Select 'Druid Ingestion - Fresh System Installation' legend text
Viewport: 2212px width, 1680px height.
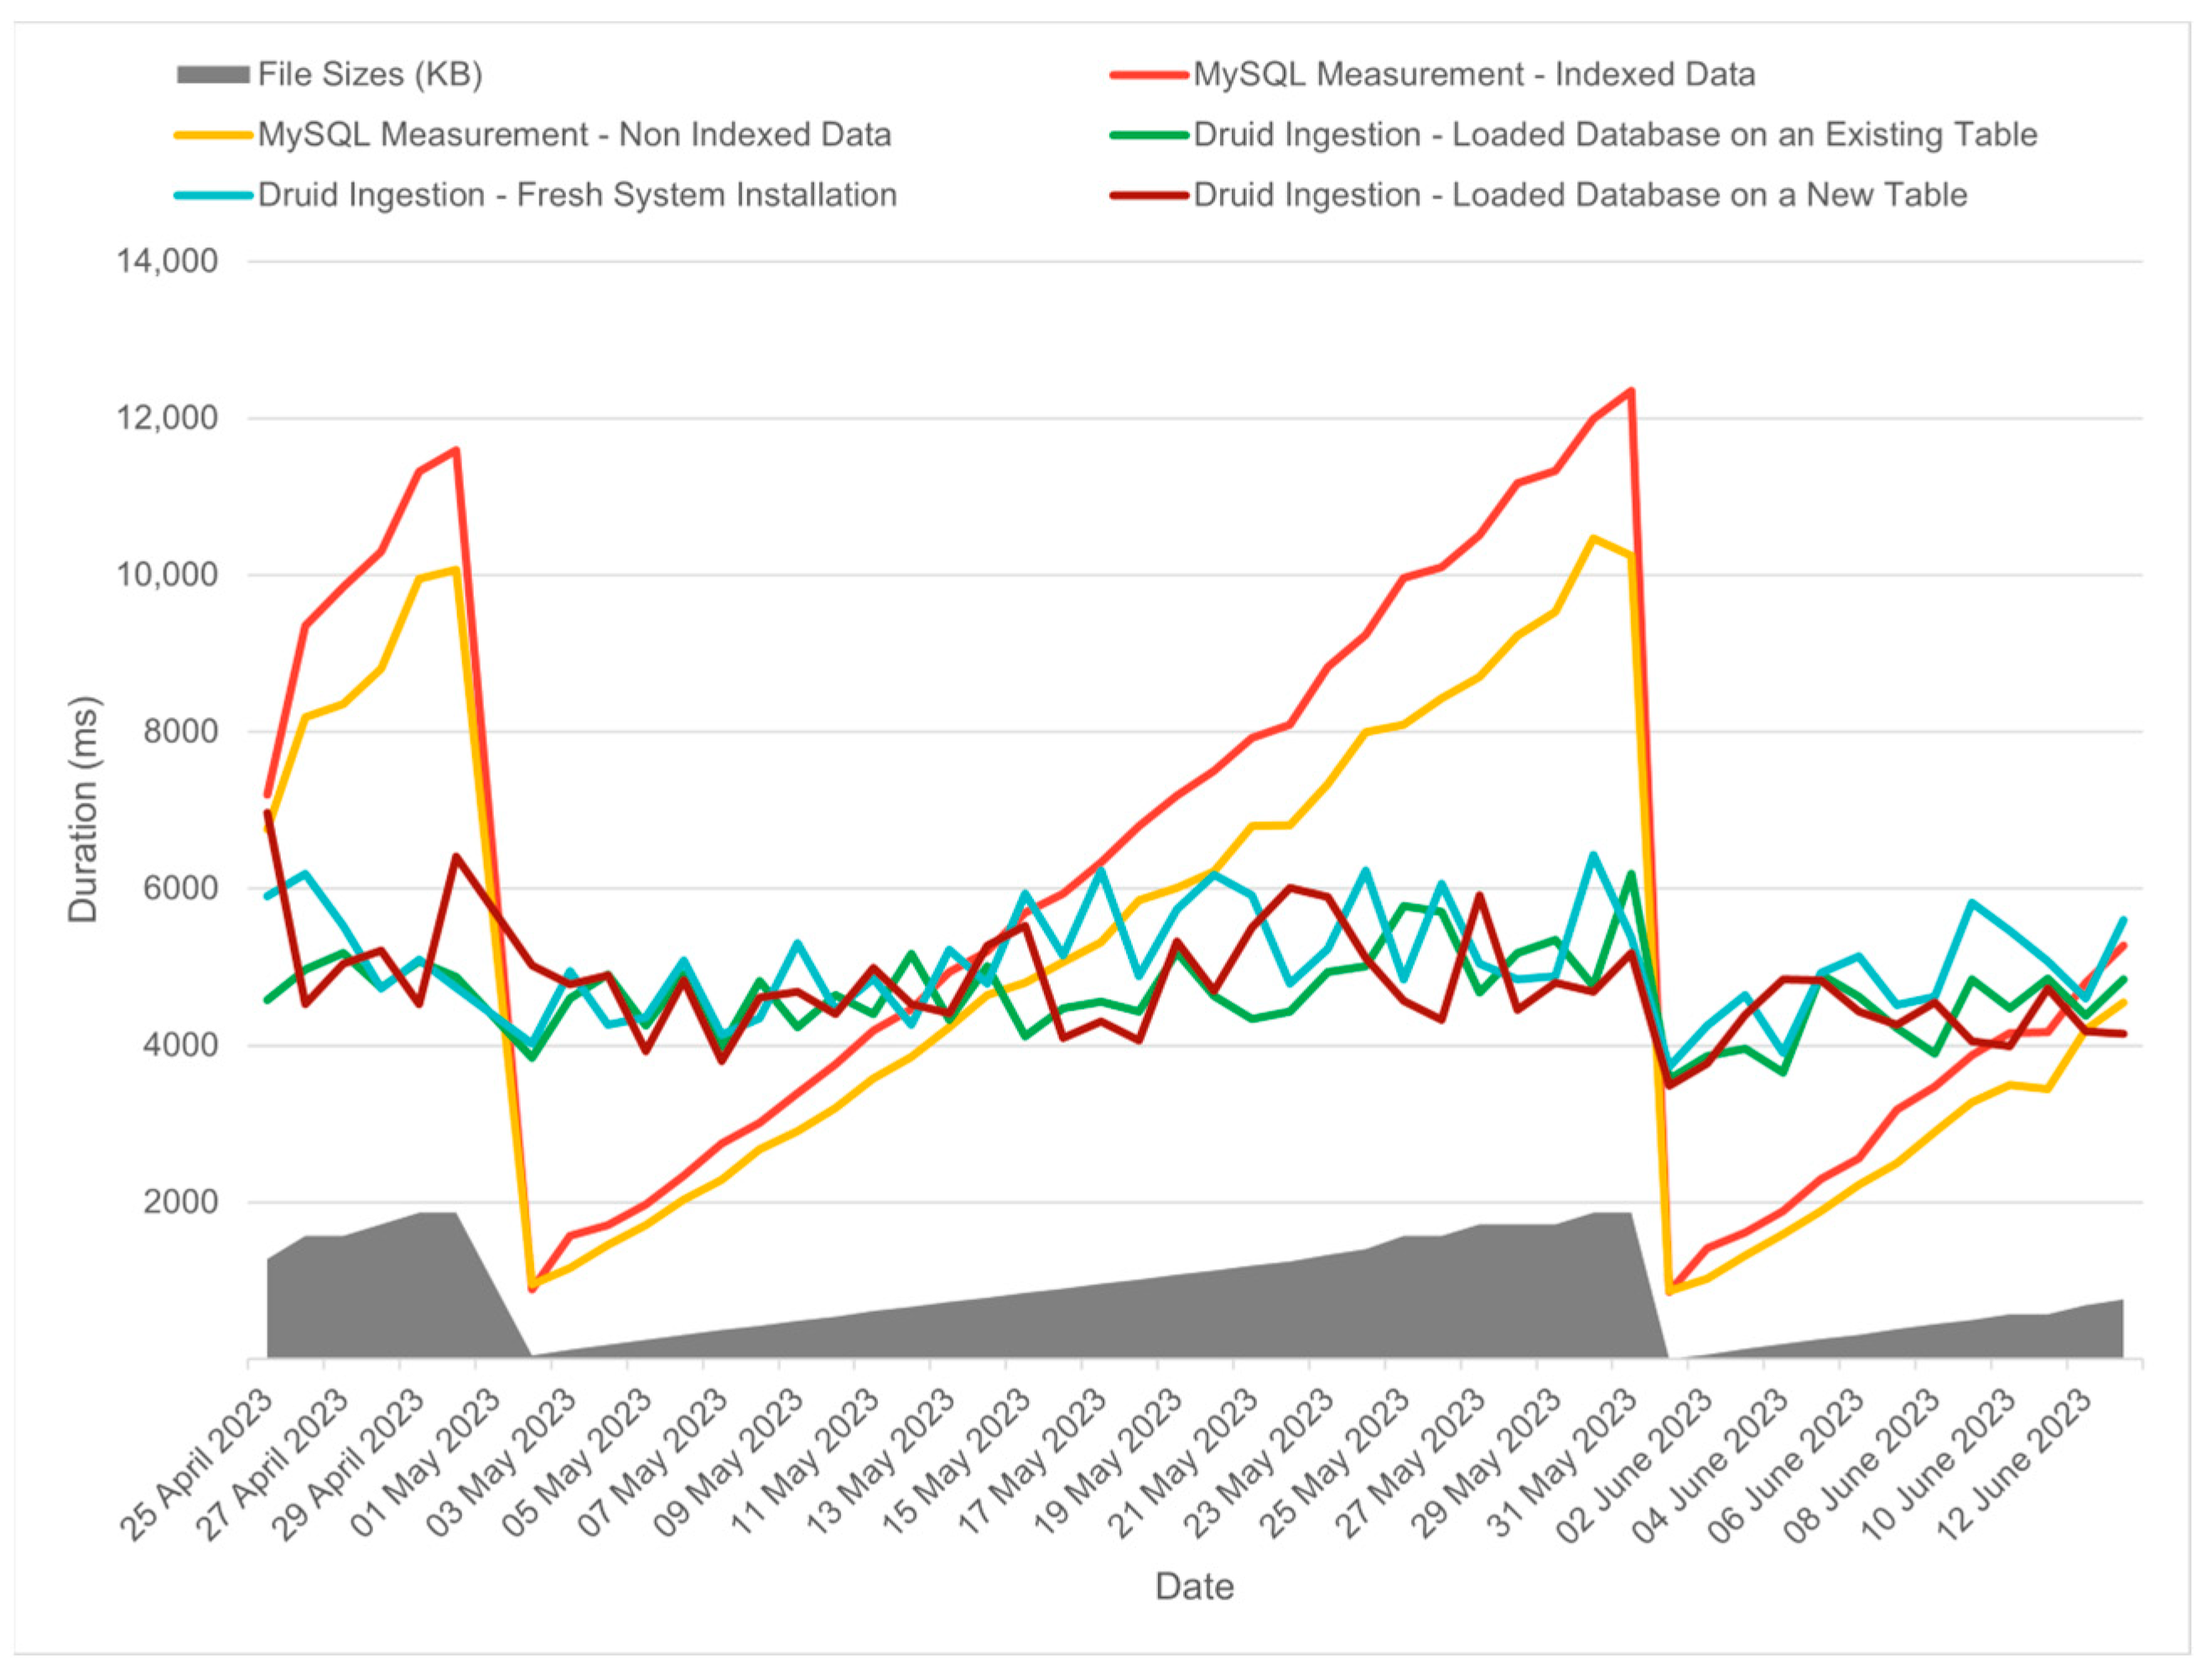click(577, 195)
